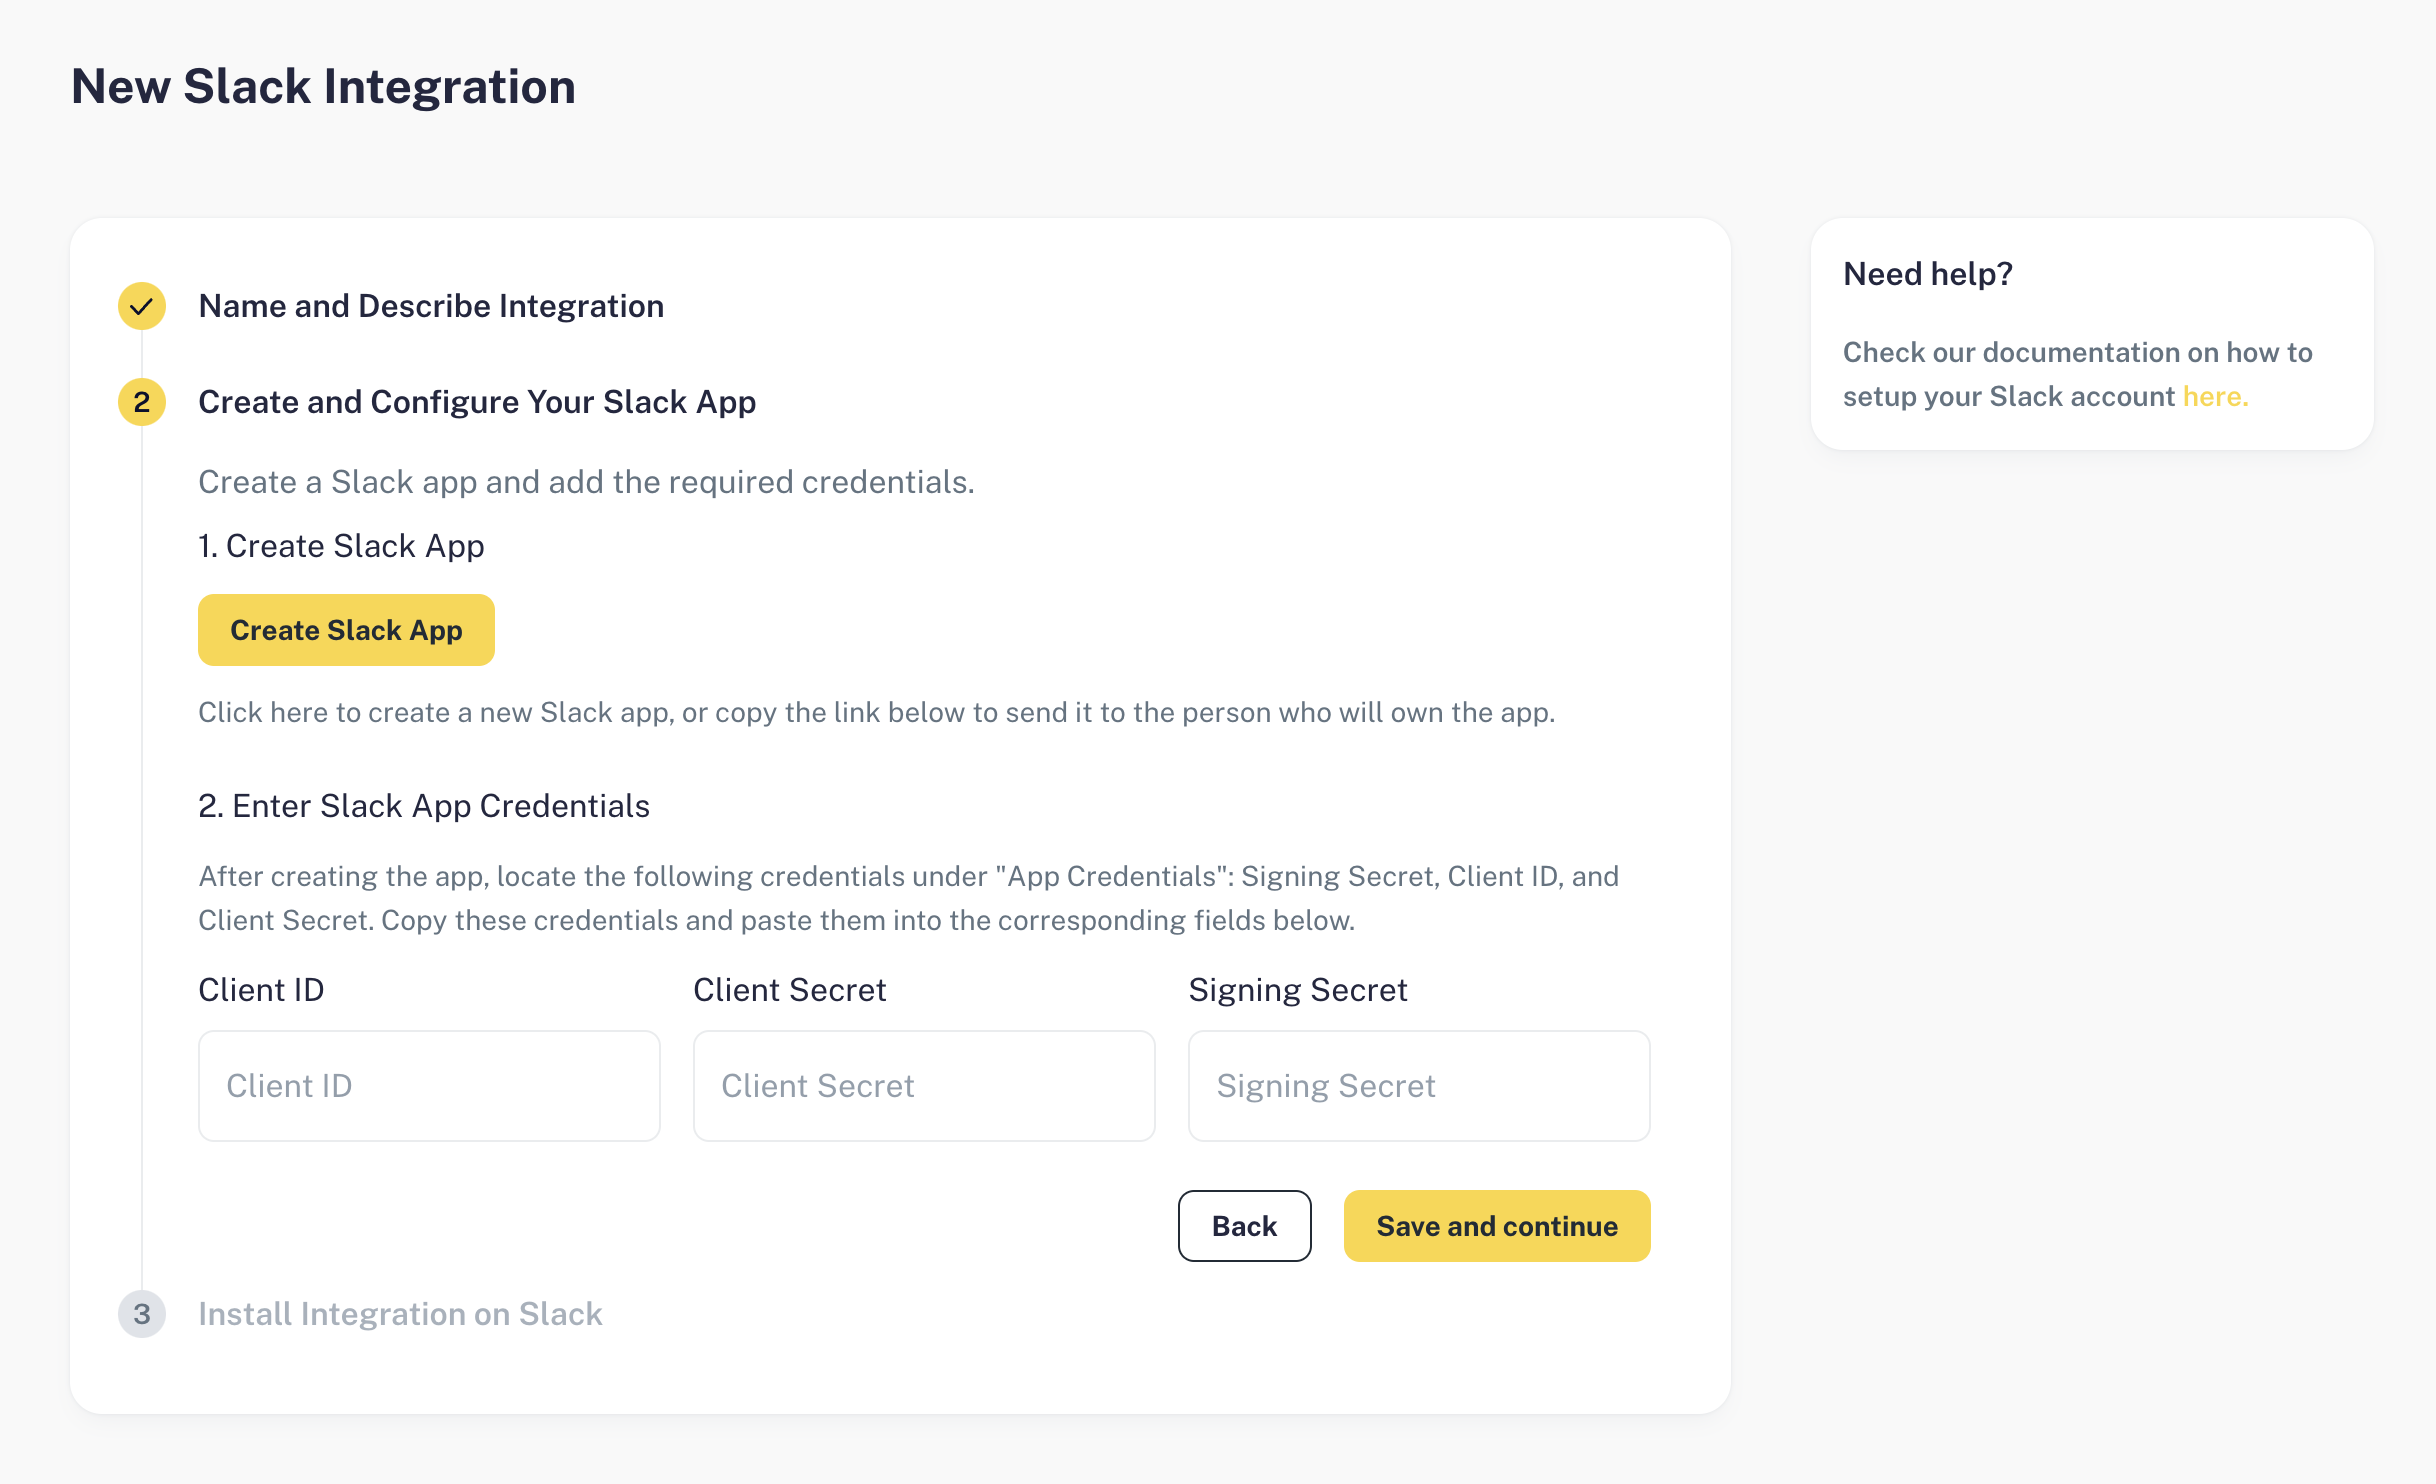Open Name and Describe Integration step
Viewport: 2436px width, 1484px height.
tap(431, 306)
